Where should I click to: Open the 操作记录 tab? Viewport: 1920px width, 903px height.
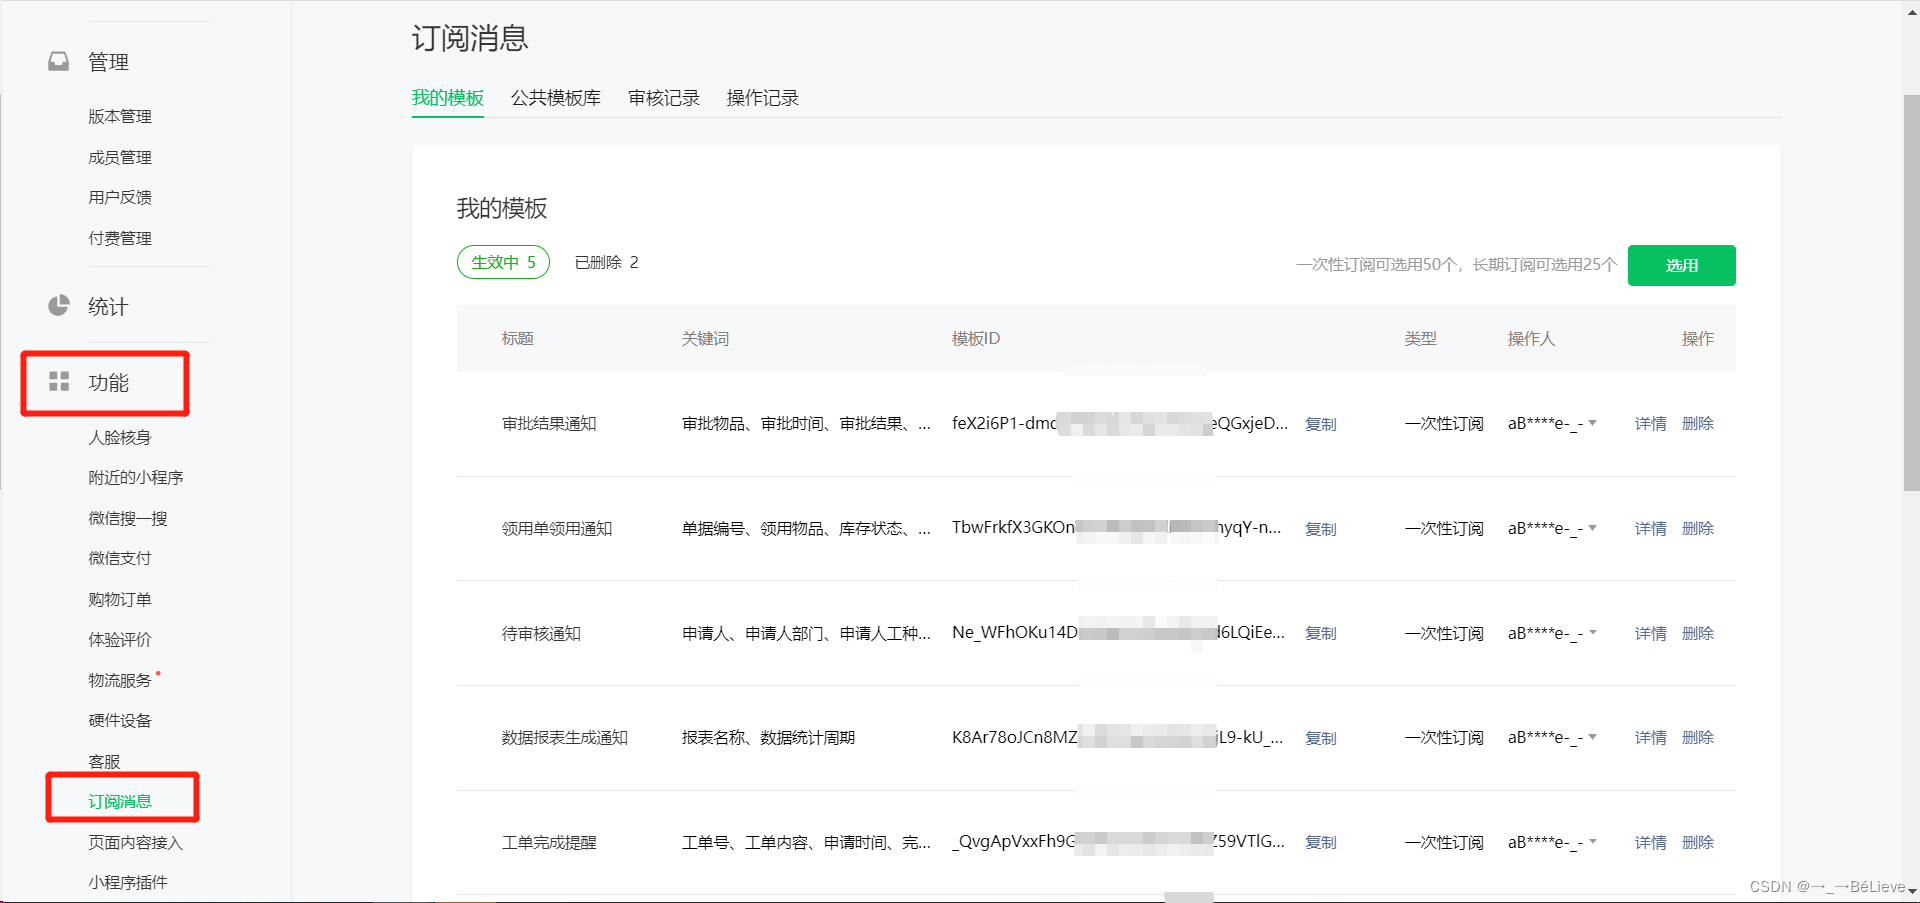(763, 98)
